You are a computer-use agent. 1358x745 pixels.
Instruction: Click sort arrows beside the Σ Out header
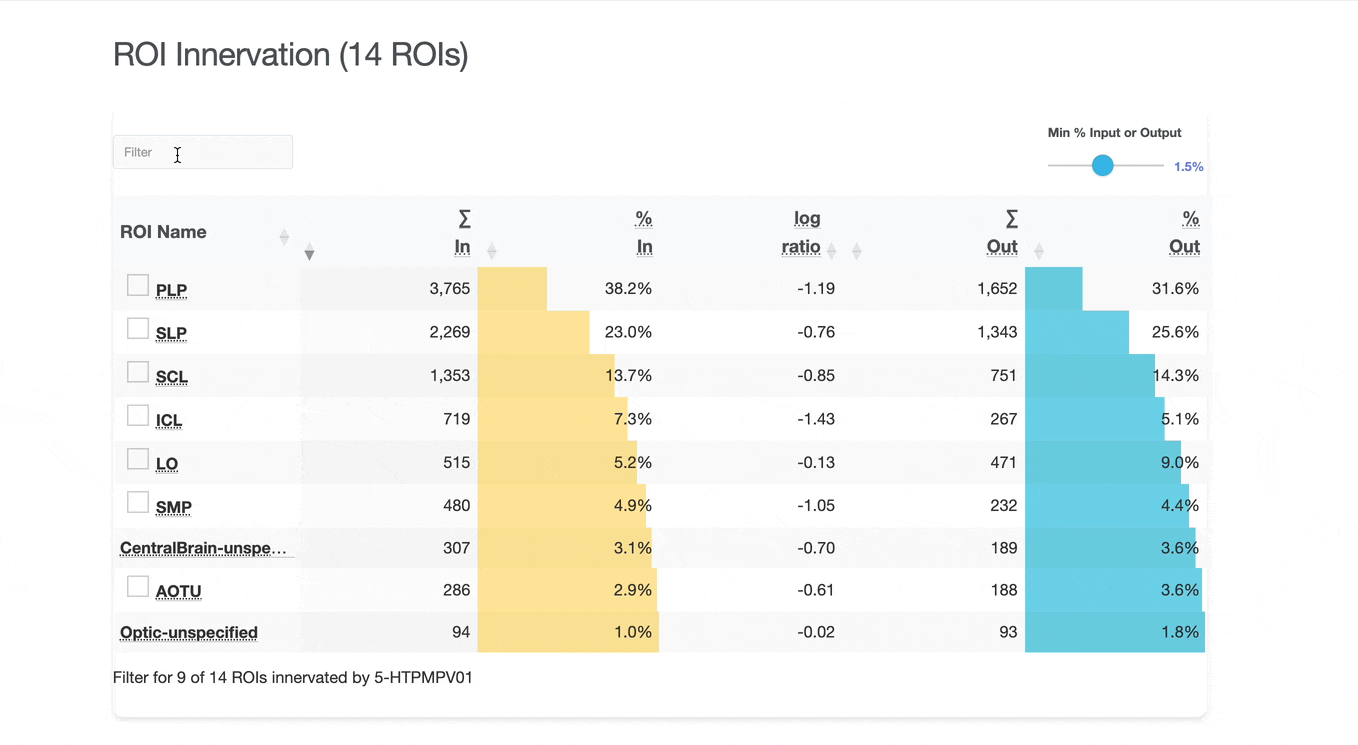point(1039,251)
